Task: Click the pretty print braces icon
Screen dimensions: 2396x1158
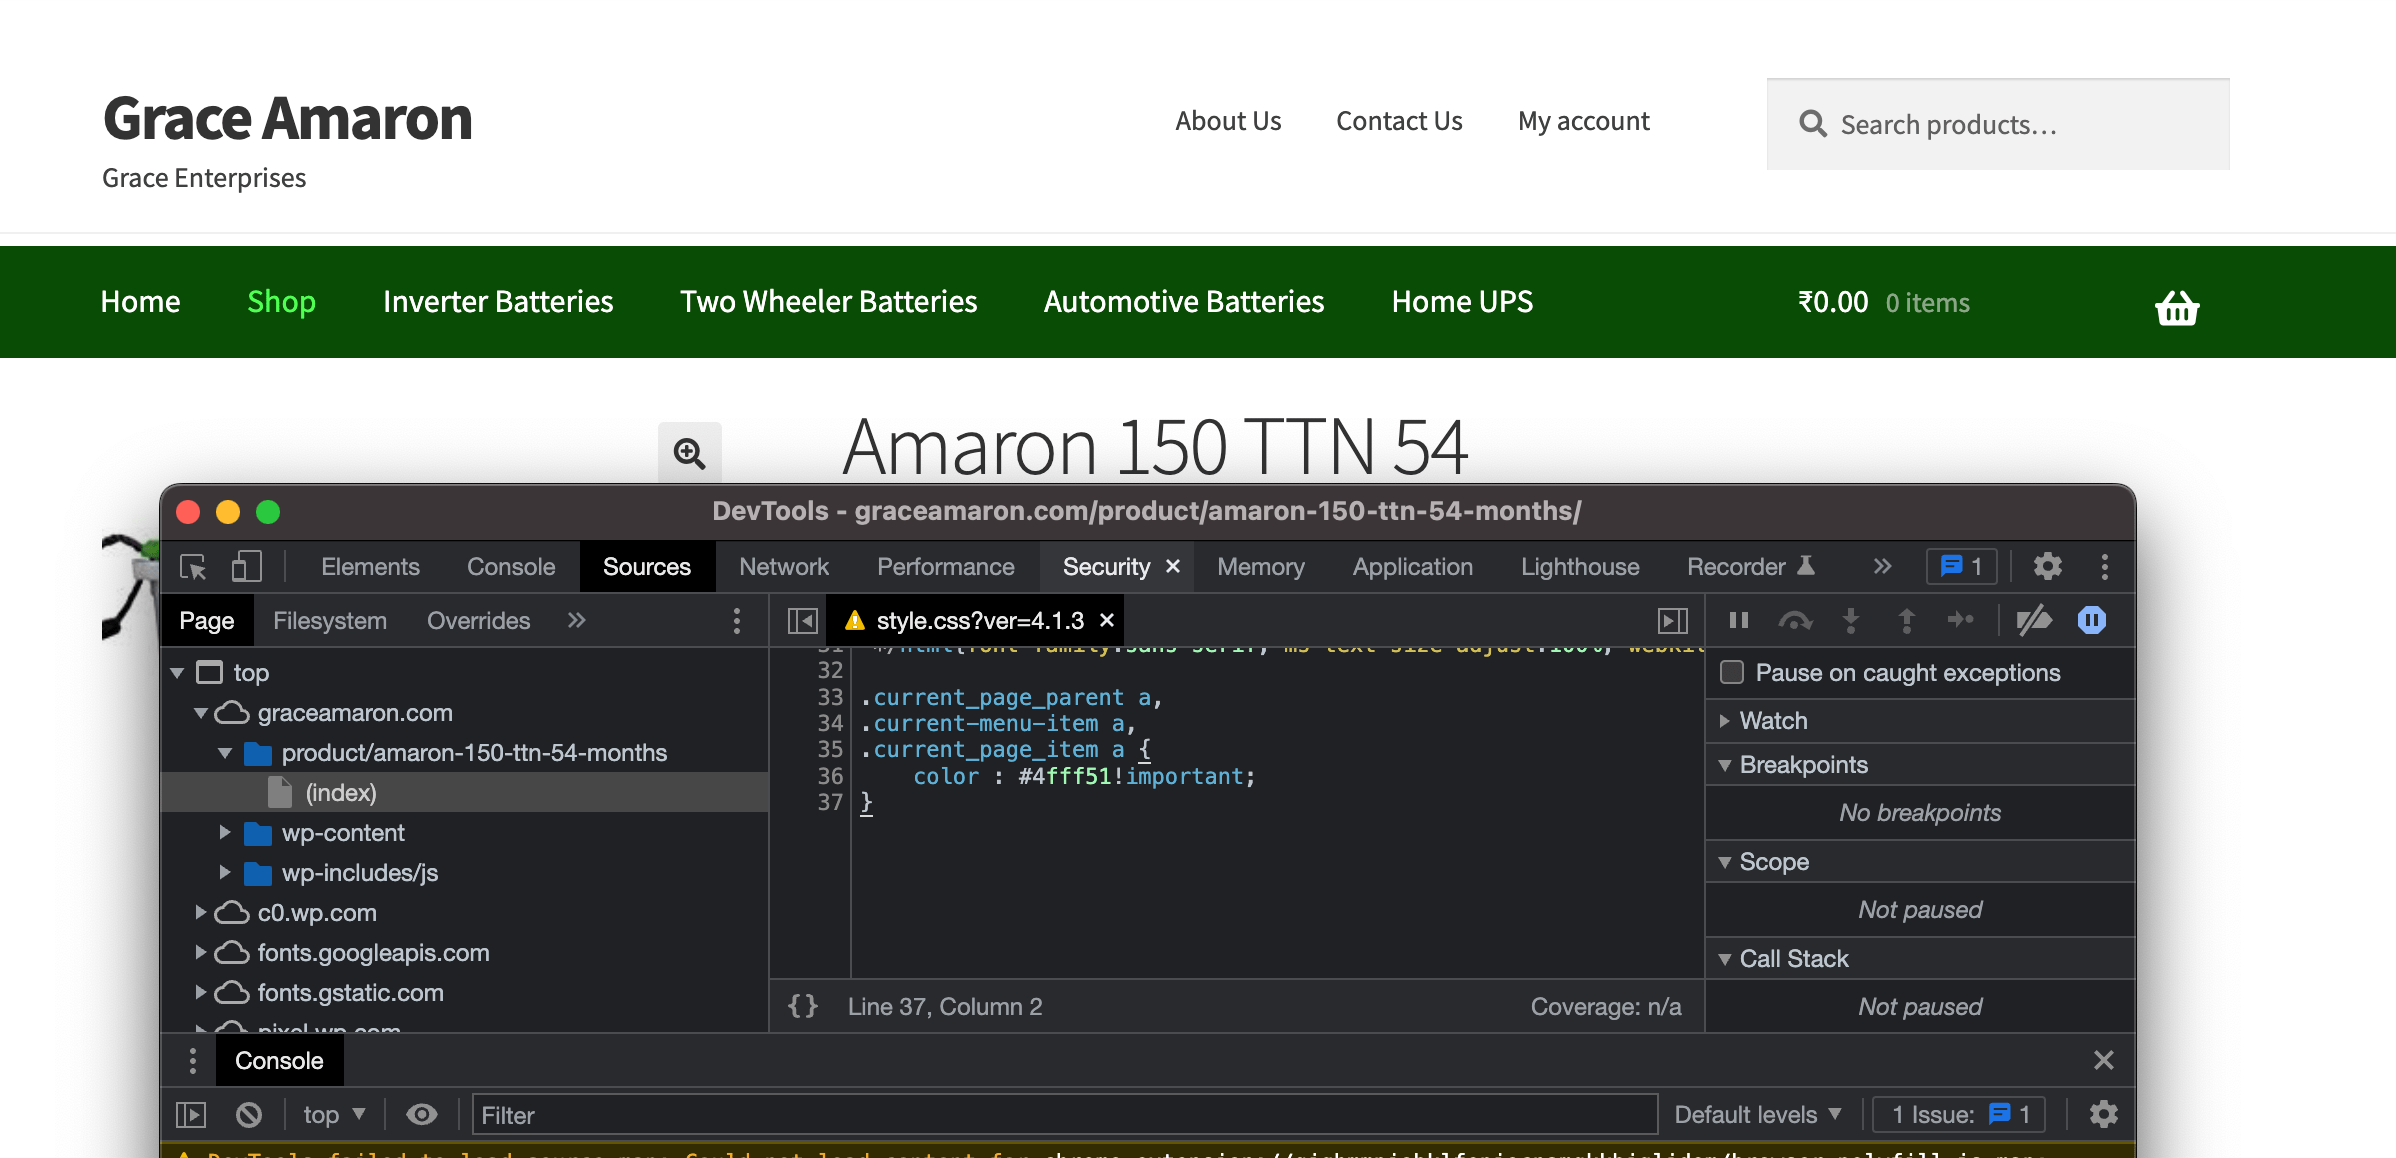Action: [803, 1006]
